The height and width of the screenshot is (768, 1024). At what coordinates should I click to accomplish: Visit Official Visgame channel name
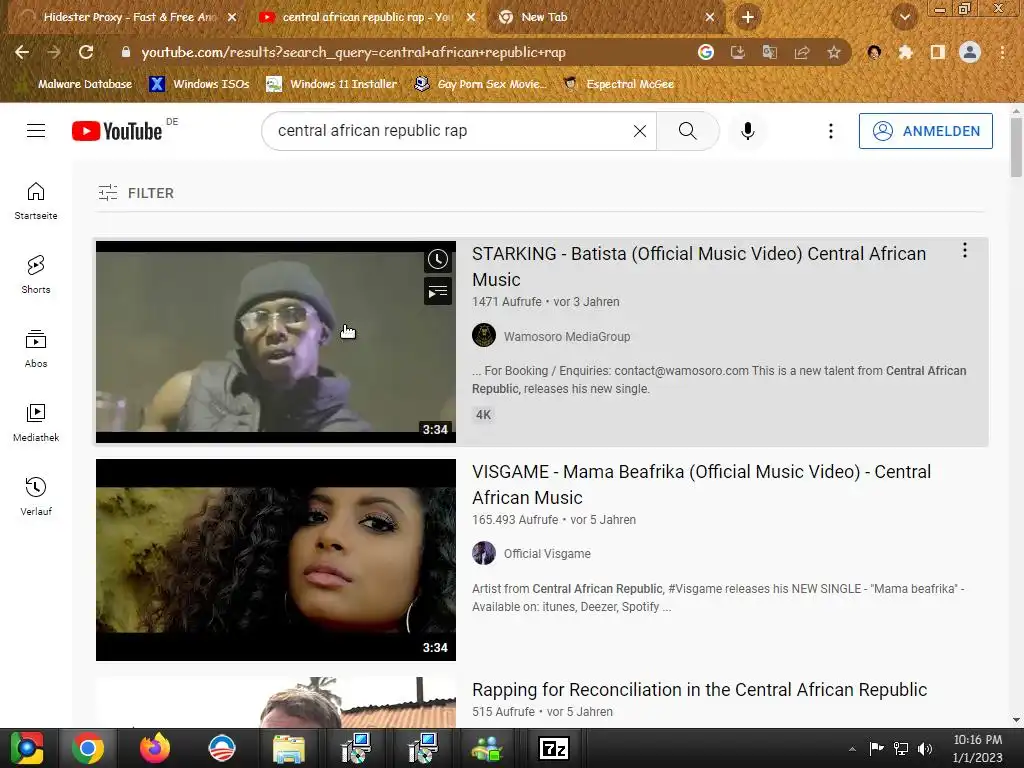[x=547, y=554]
